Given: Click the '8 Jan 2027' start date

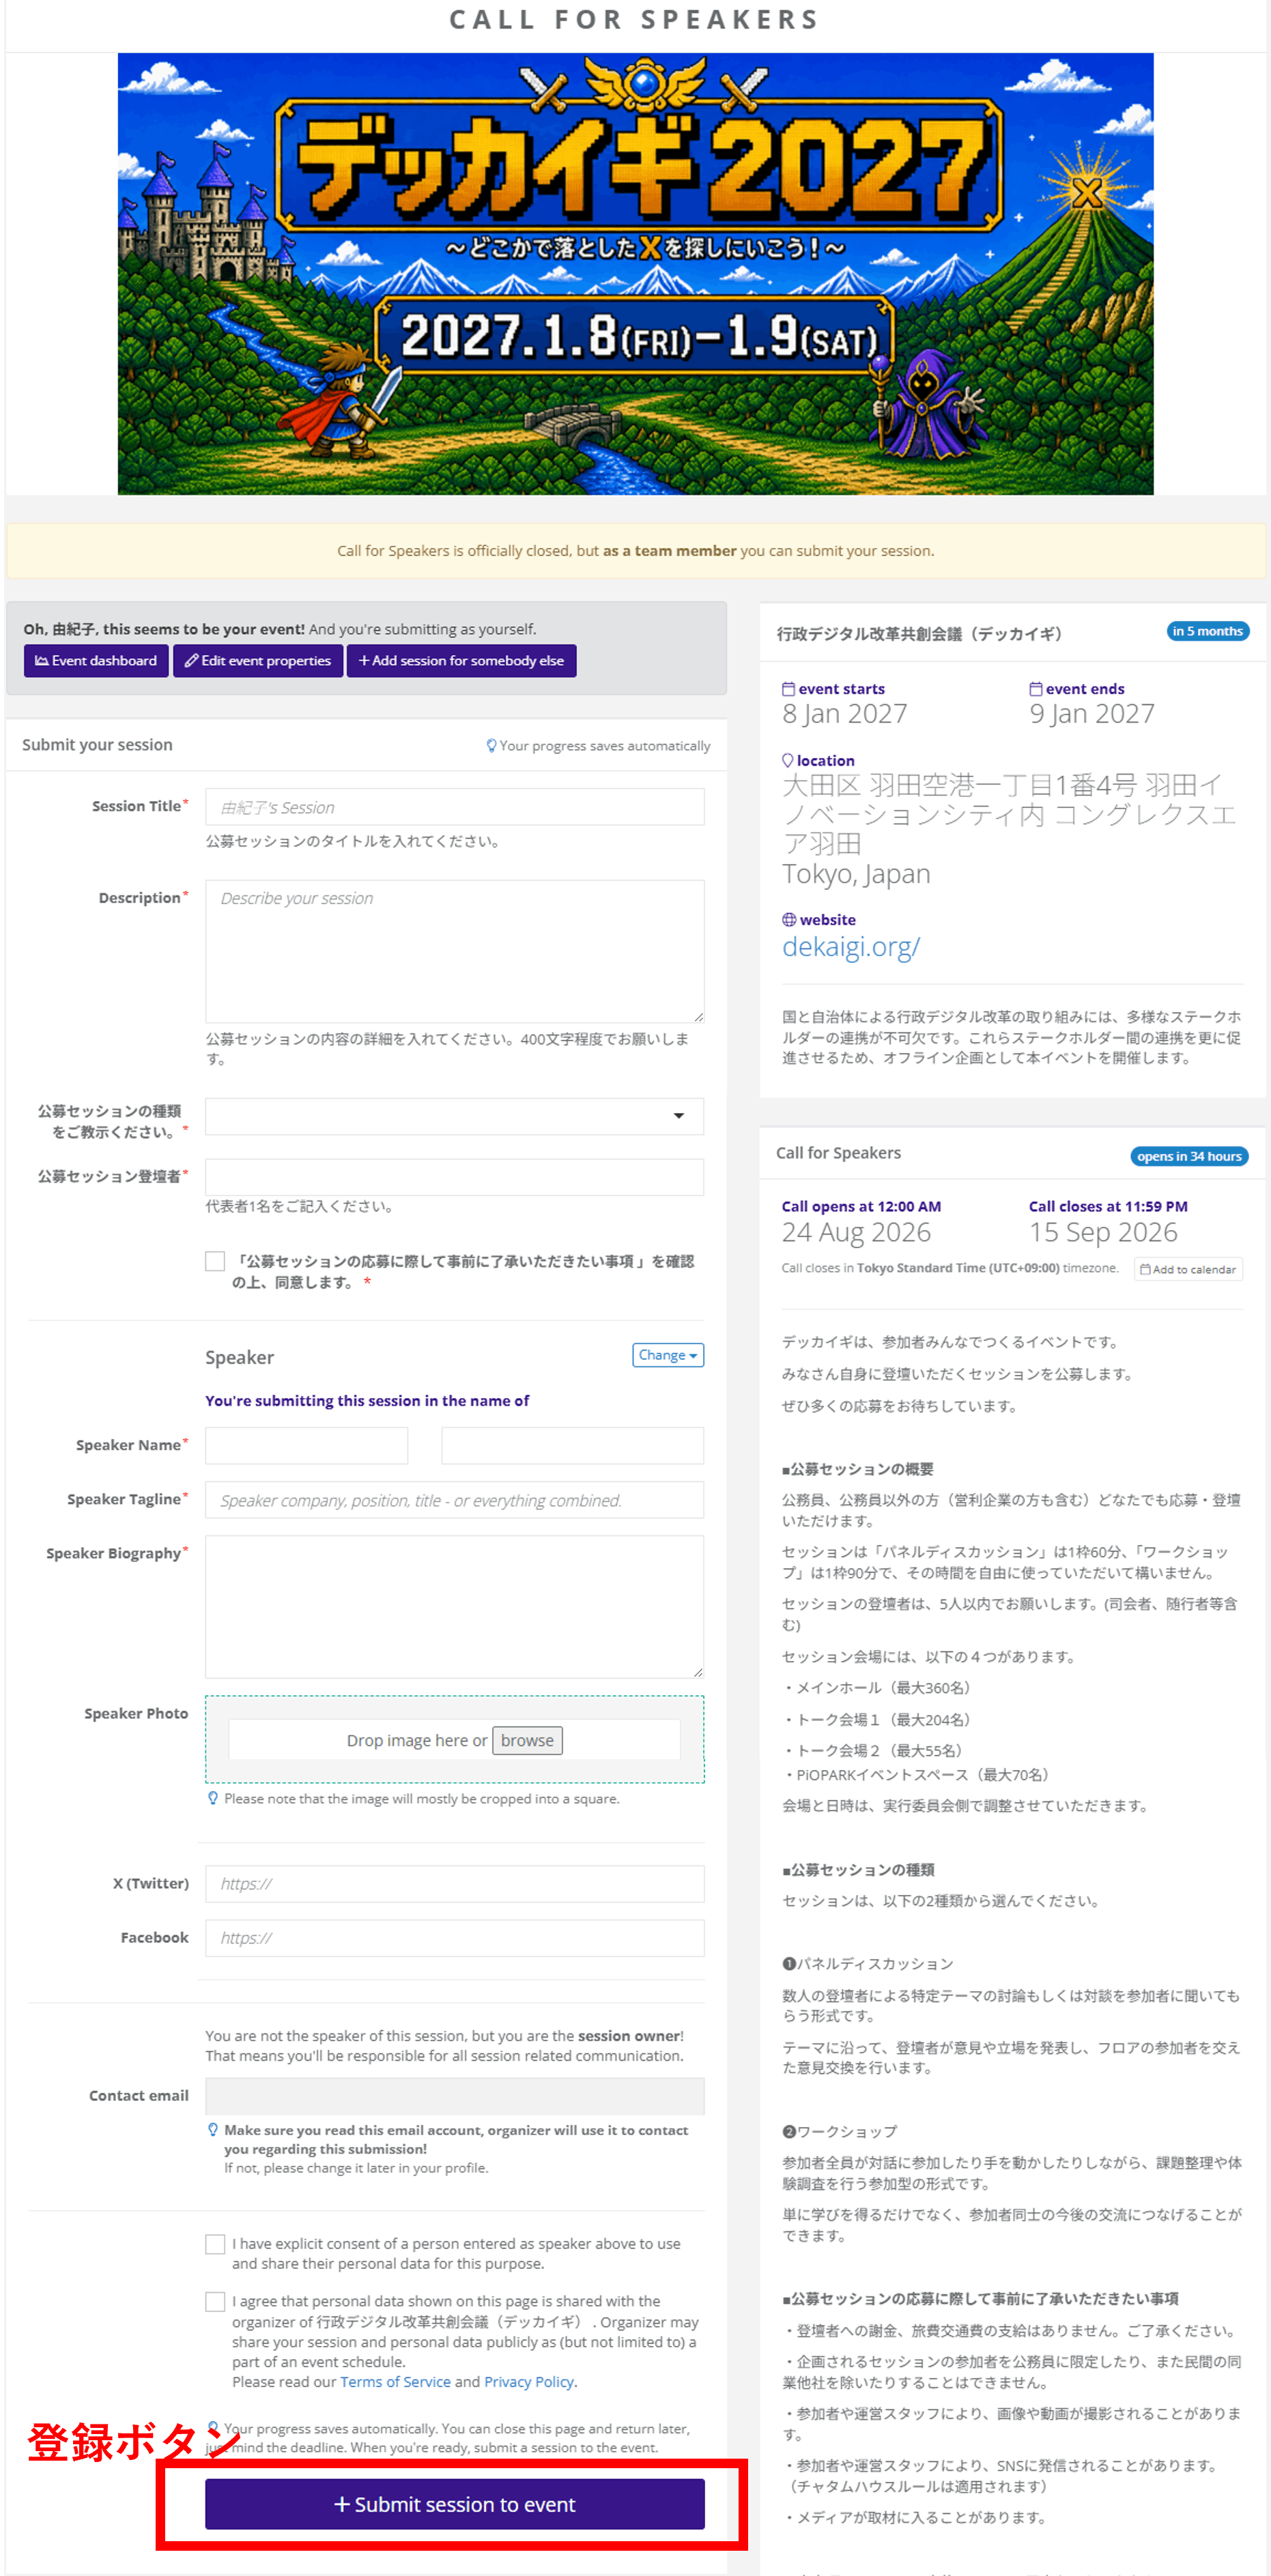Looking at the screenshot, I should click(845, 714).
